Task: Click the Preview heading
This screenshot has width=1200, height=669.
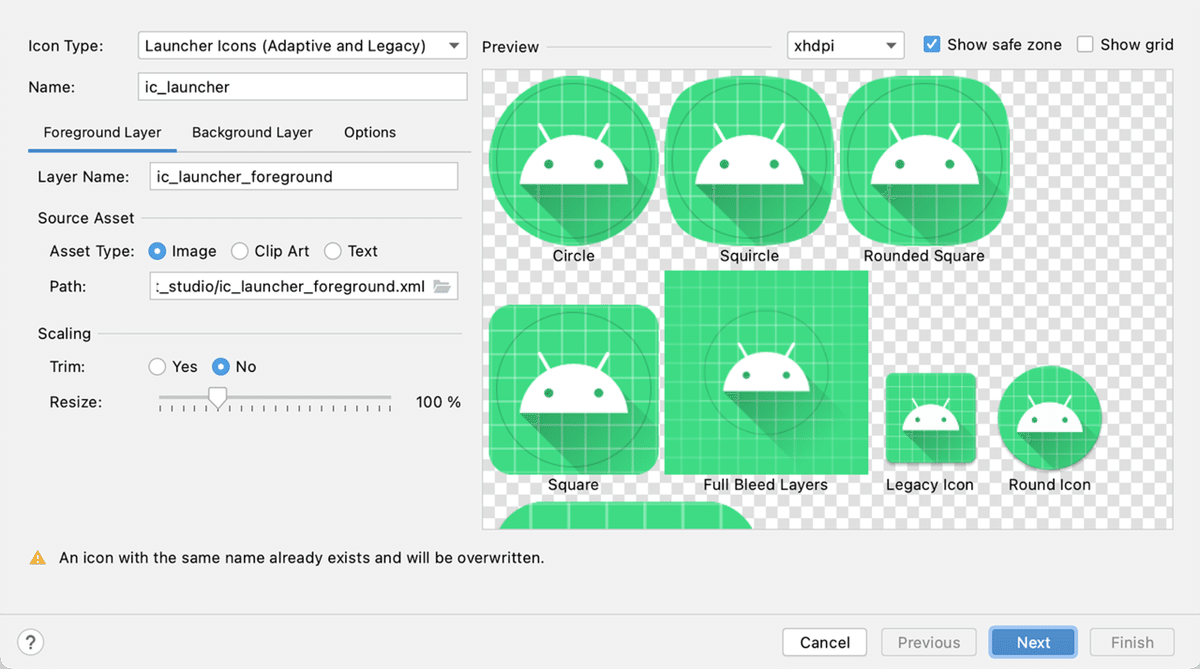Action: pyautogui.click(x=510, y=47)
